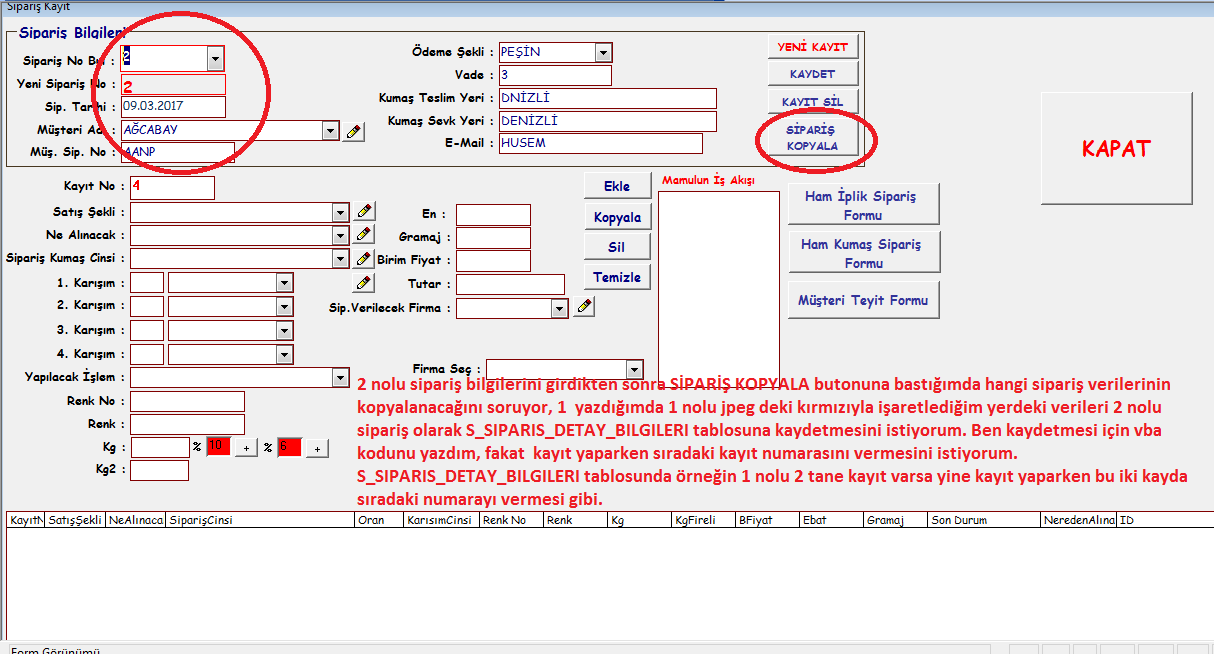
Task: Open the Sipariş No Bul dropdown
Action: [215, 59]
